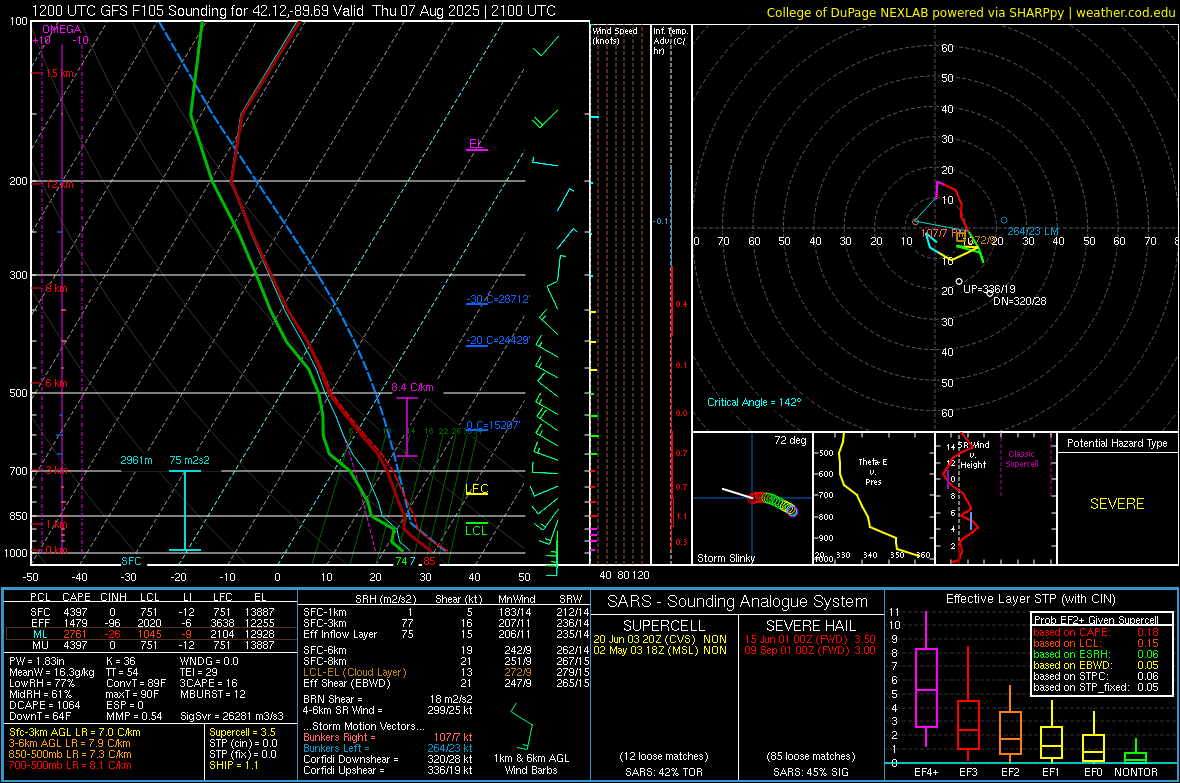Select the MU parcel row

pos(150,644)
